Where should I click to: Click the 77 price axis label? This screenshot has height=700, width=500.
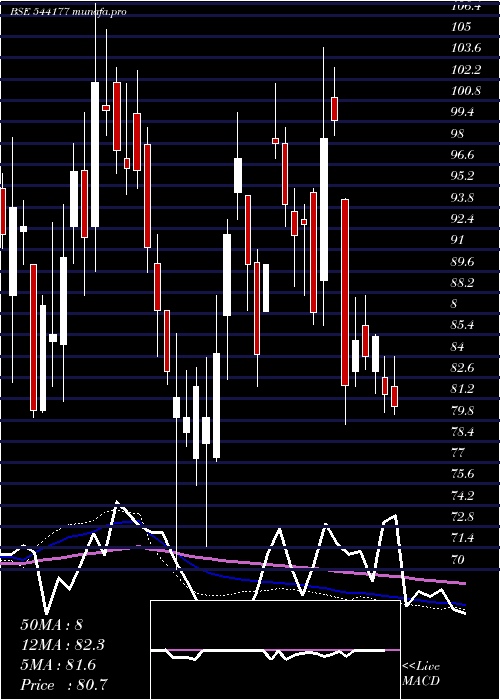458,453
